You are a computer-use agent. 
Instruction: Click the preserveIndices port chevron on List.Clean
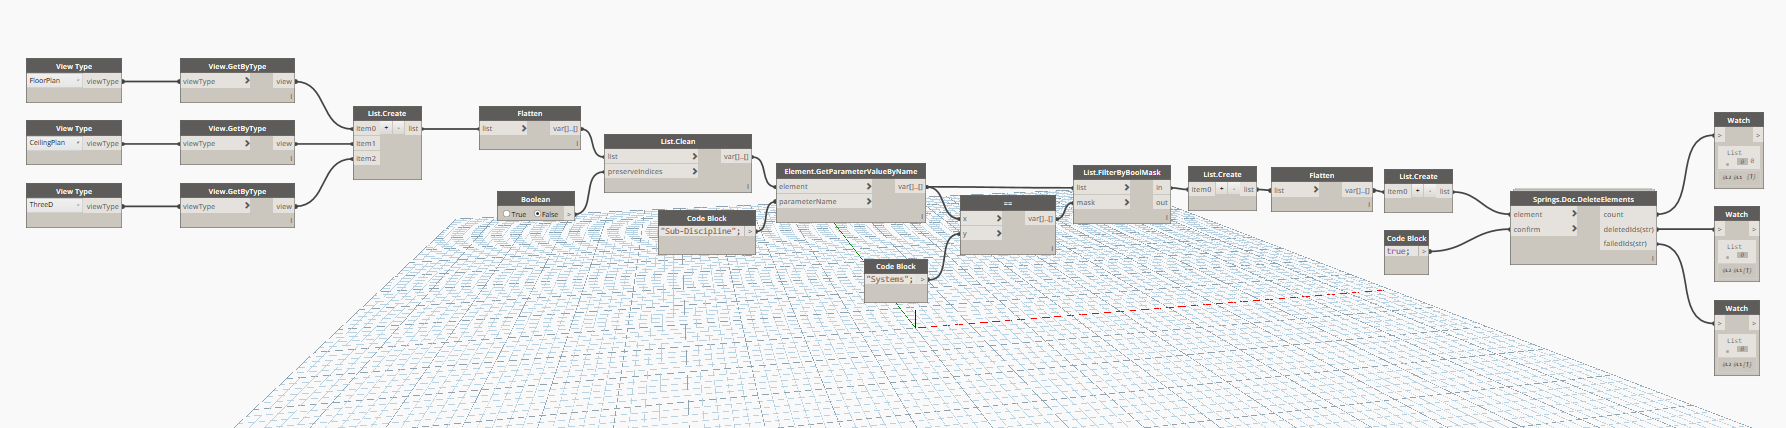[694, 171]
